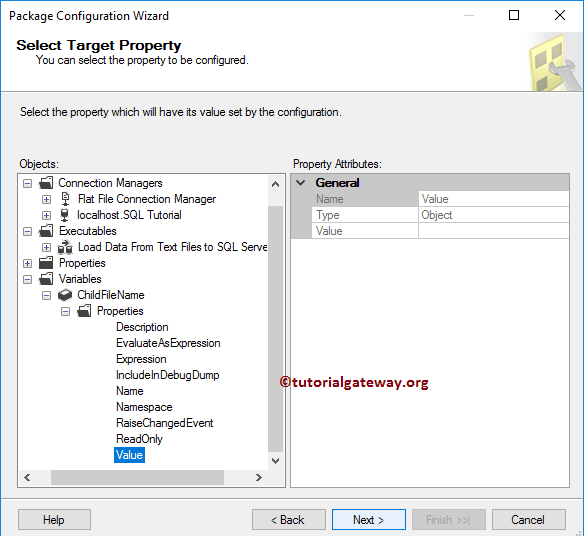Select the EvaluateAsExpression property
Screen dimensions: 584x536
click(x=168, y=343)
